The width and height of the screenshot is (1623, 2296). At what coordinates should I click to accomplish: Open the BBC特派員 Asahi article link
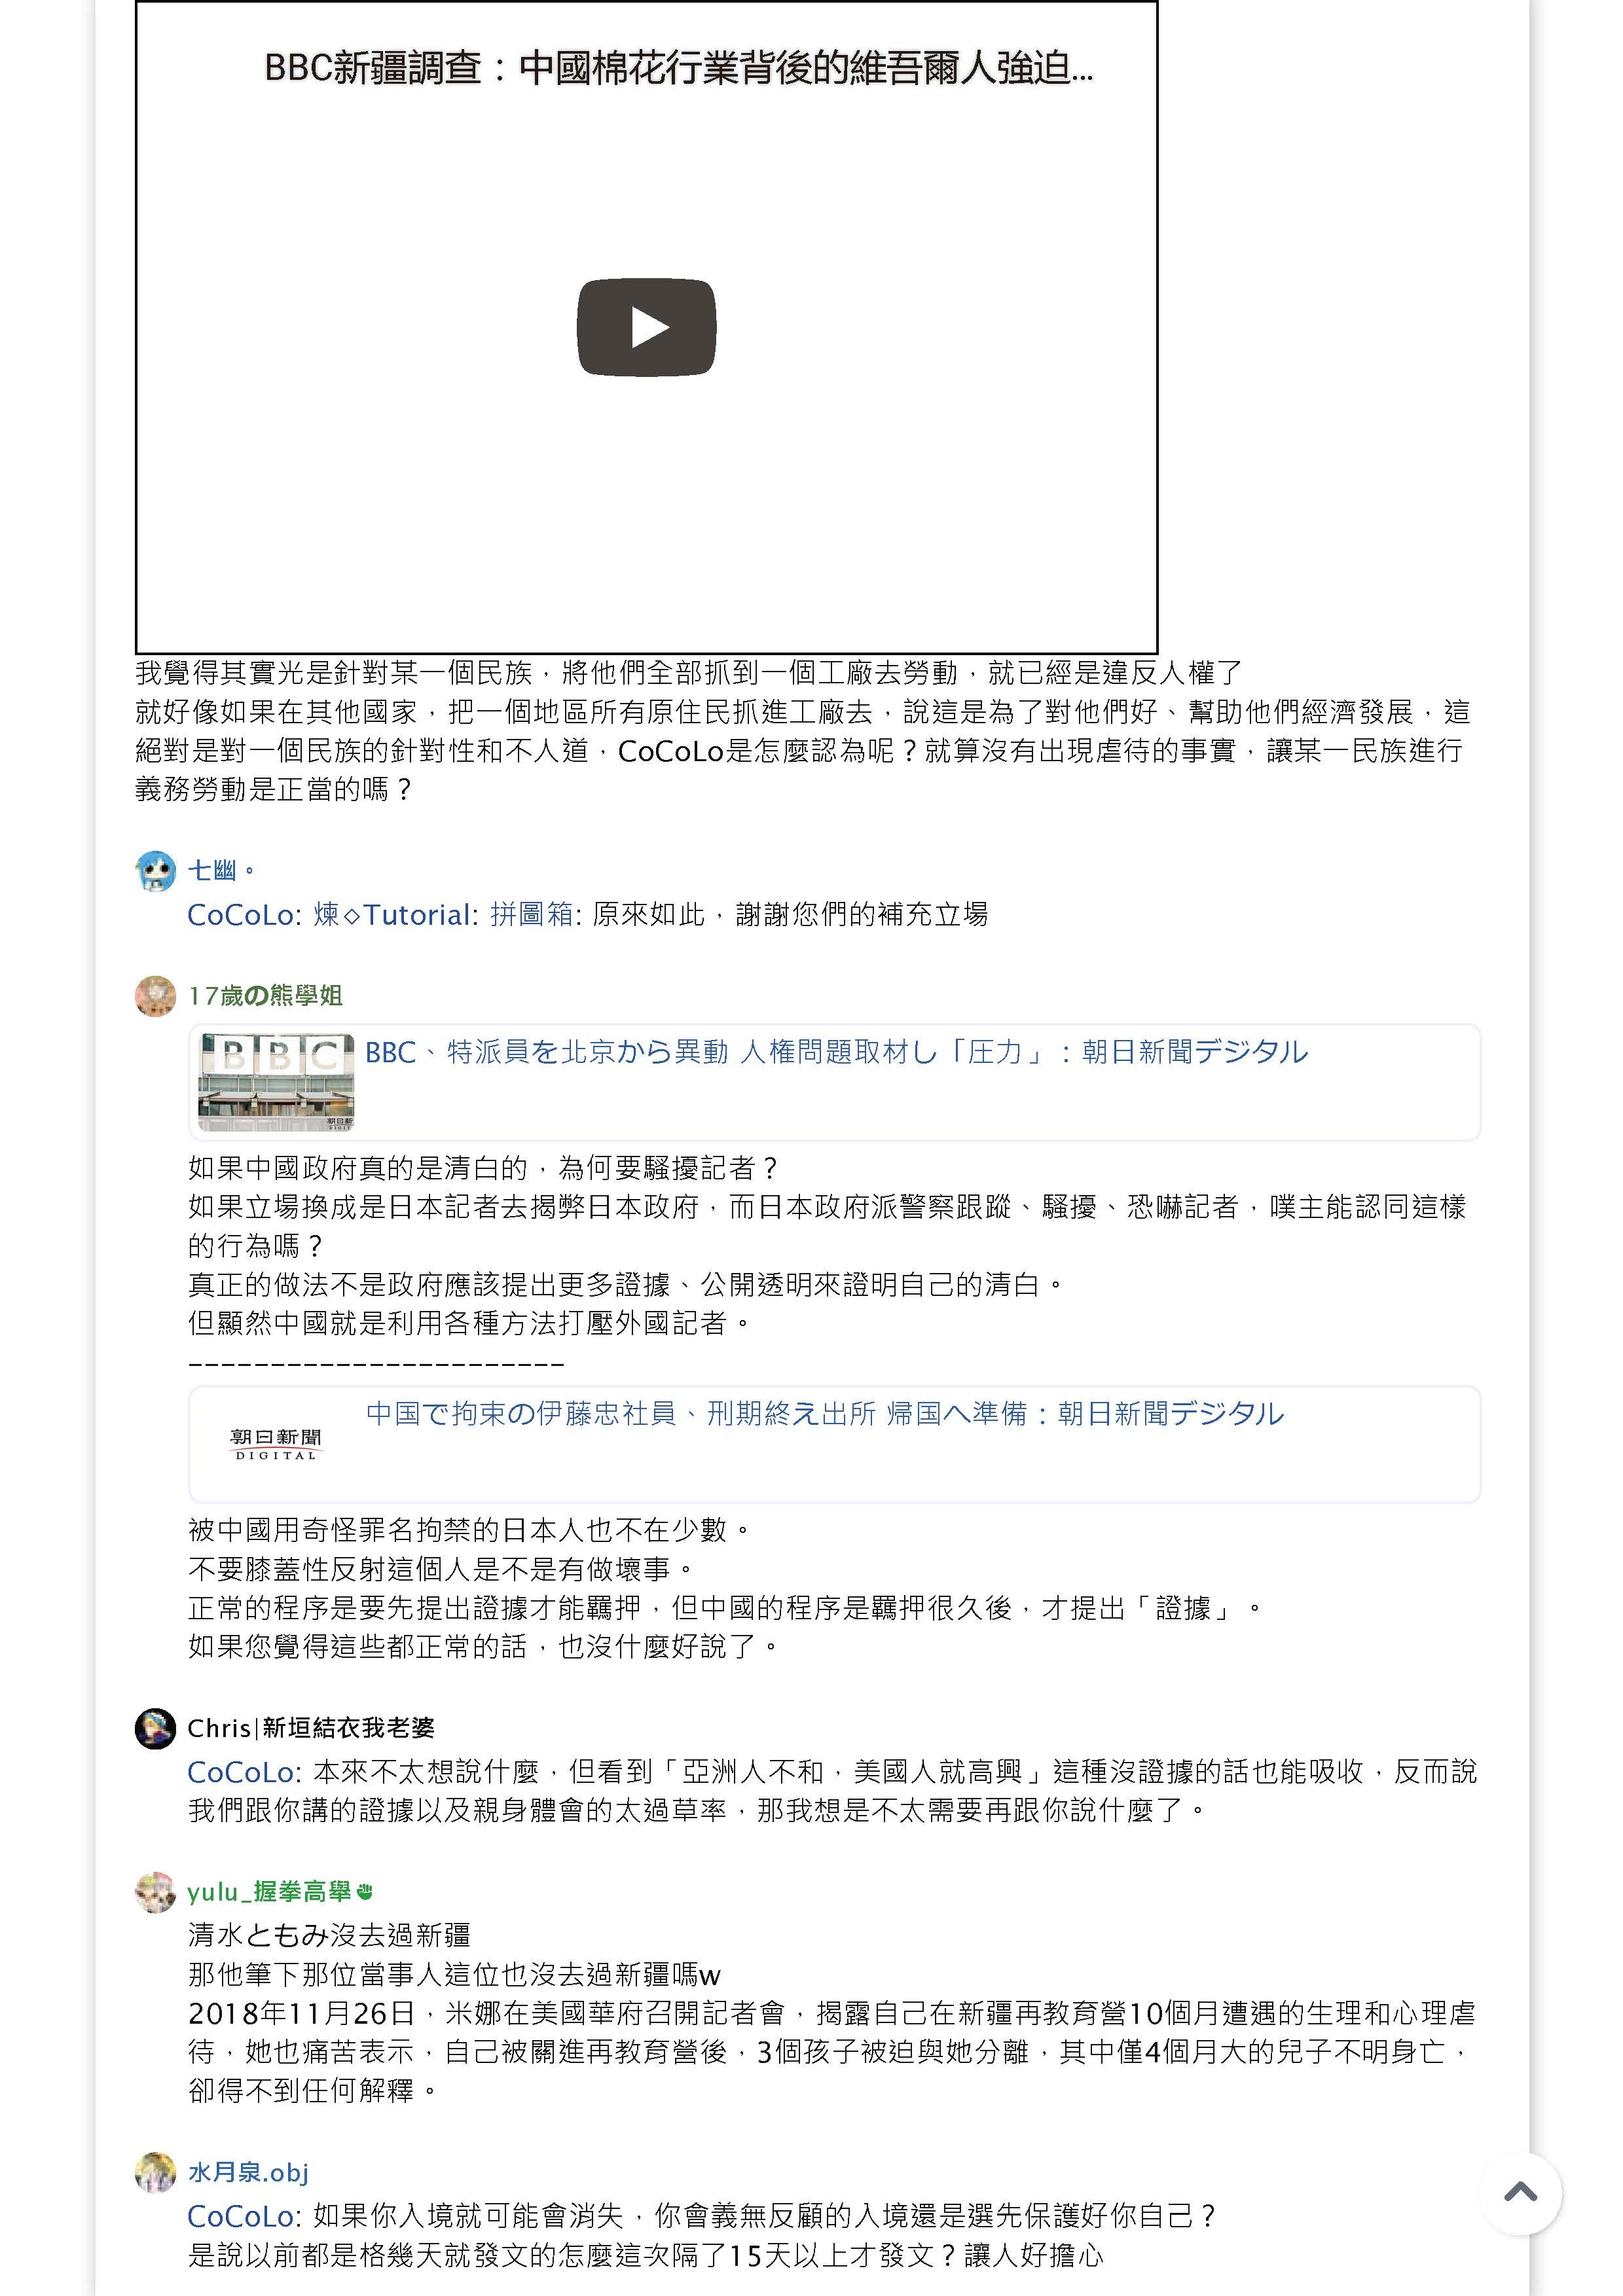(836, 1052)
